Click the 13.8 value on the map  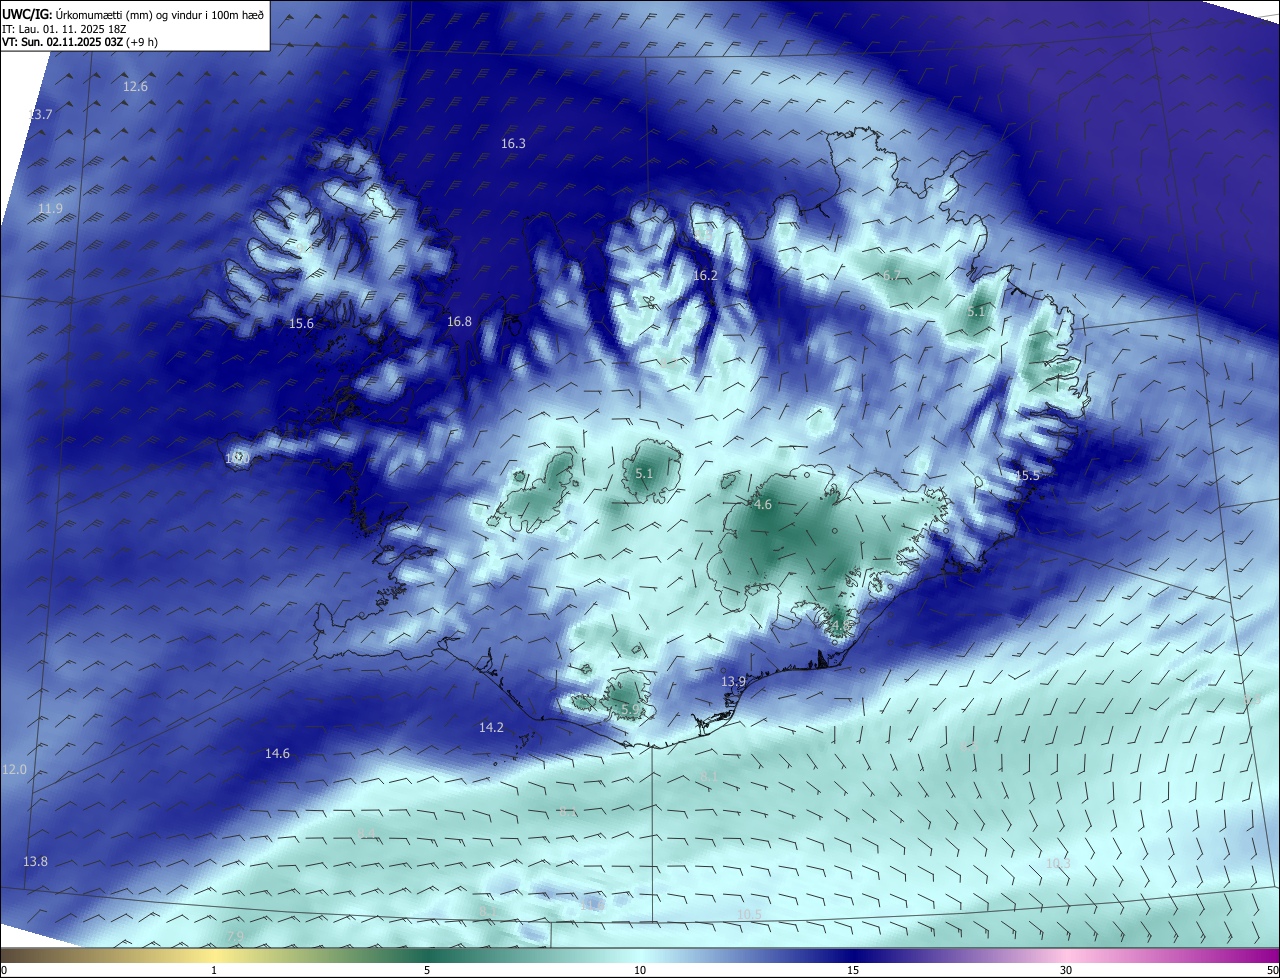click(35, 862)
